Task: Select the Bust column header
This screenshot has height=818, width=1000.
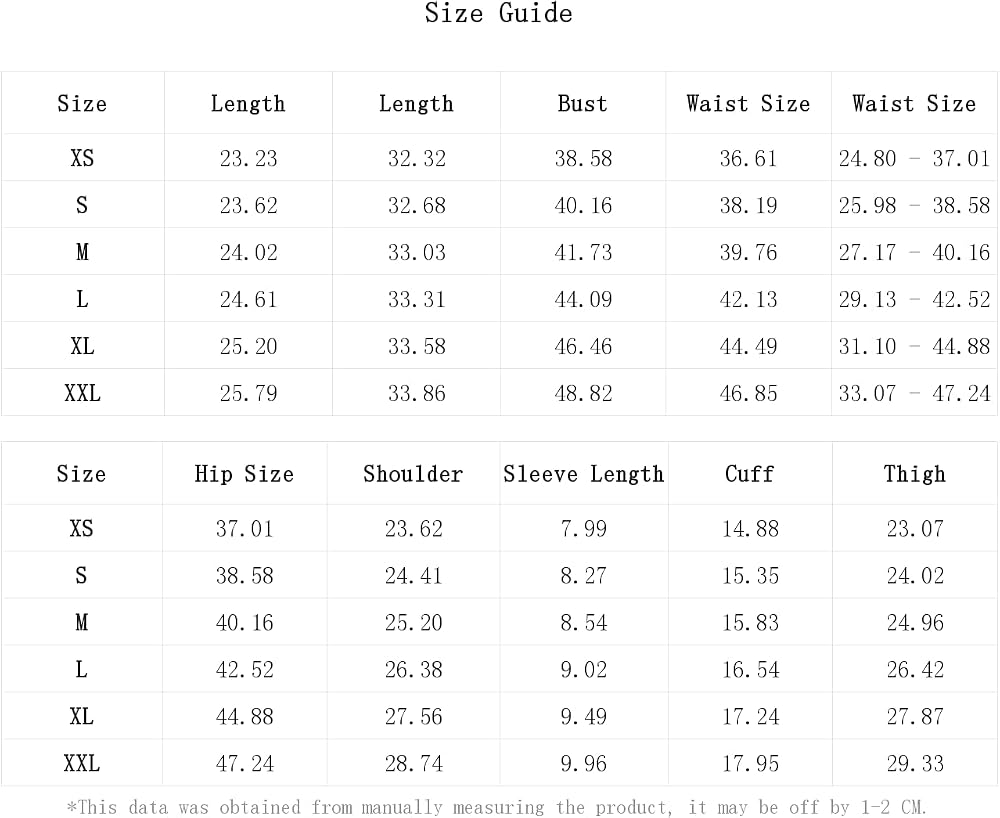Action: pos(582,103)
